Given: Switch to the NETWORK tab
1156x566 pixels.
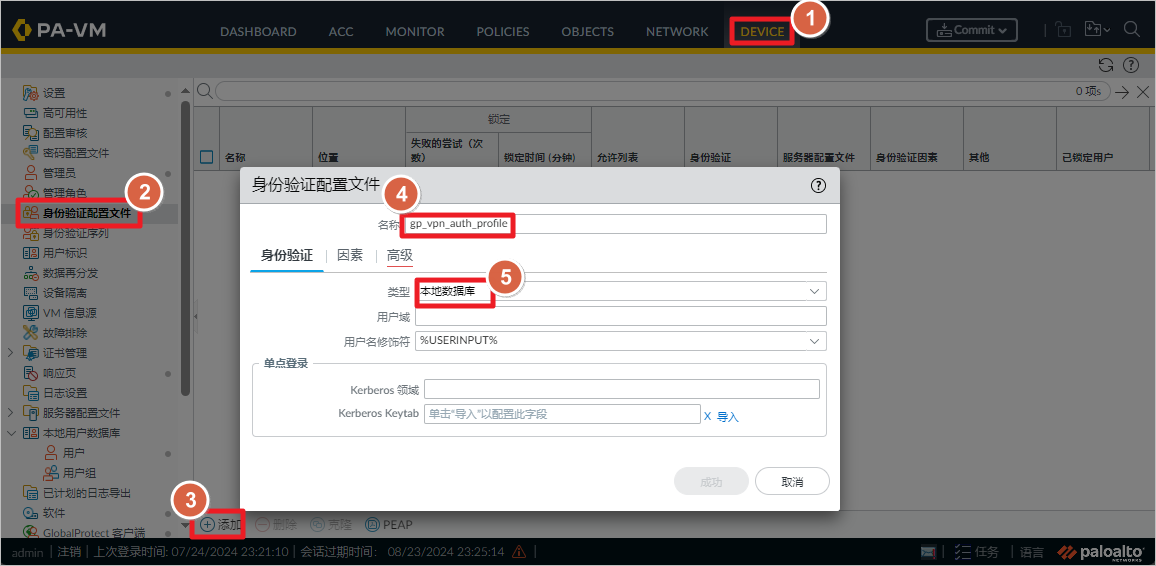Looking at the screenshot, I should point(677,32).
